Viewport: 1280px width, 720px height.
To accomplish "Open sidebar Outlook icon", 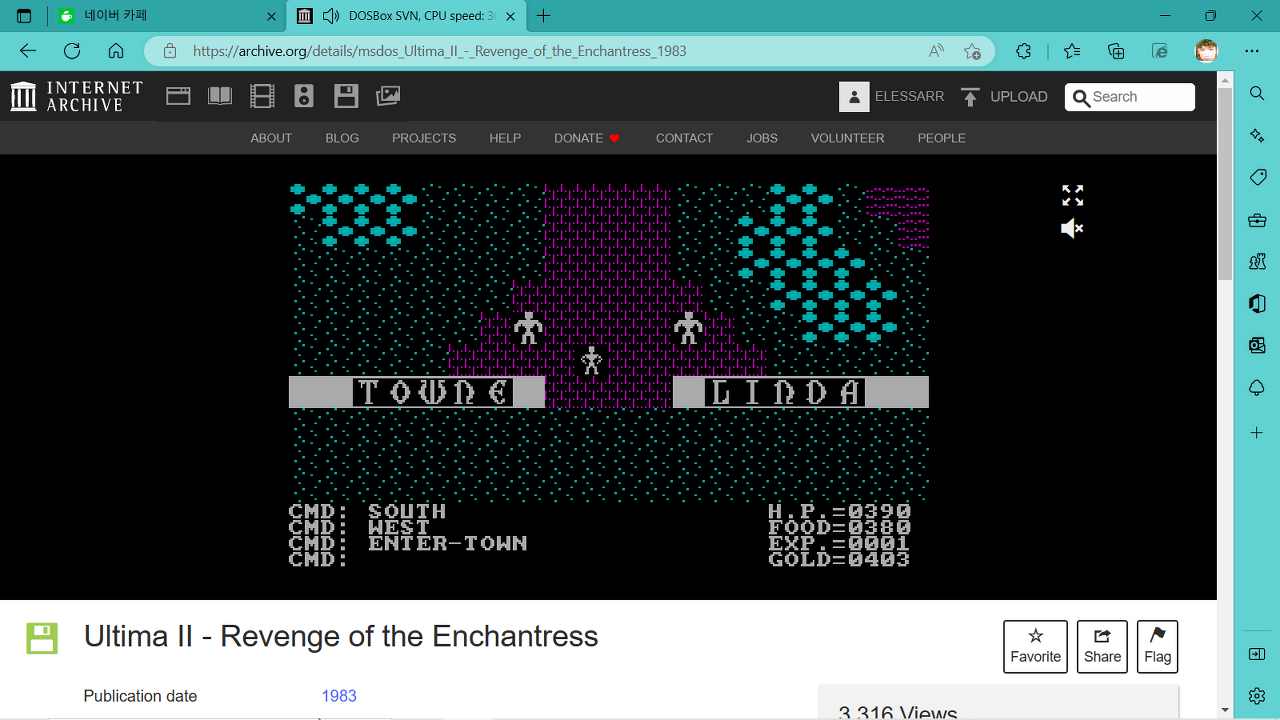I will 1257,346.
